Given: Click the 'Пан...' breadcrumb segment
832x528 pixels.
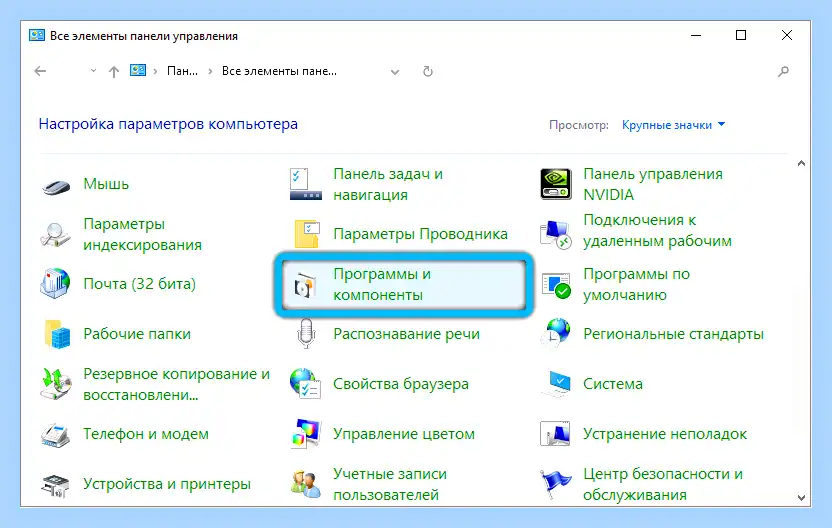Looking at the screenshot, I should click(x=182, y=71).
